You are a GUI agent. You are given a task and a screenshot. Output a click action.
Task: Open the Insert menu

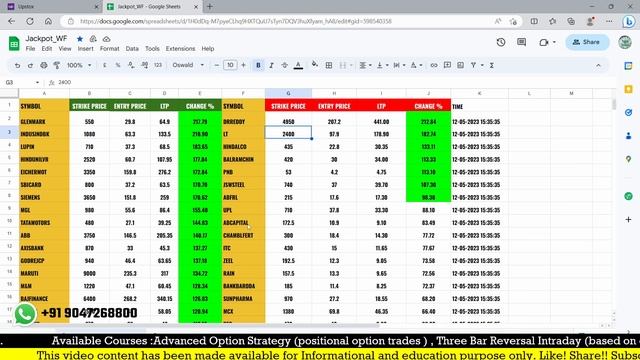(85, 49)
